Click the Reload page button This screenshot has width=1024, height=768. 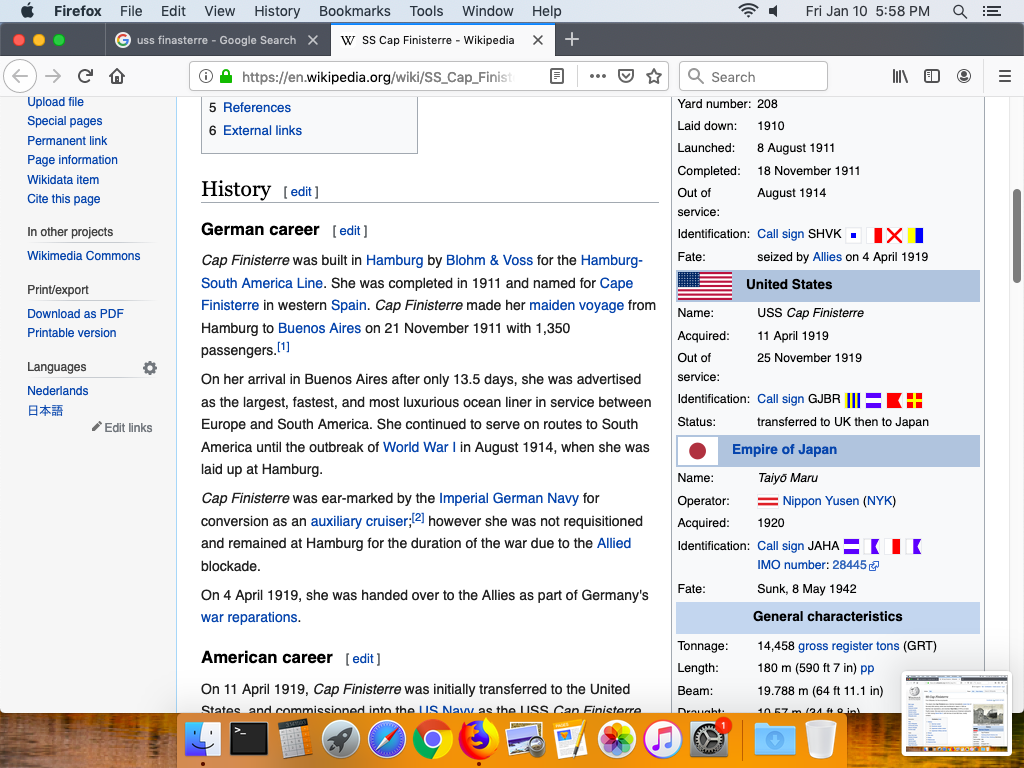(86, 77)
